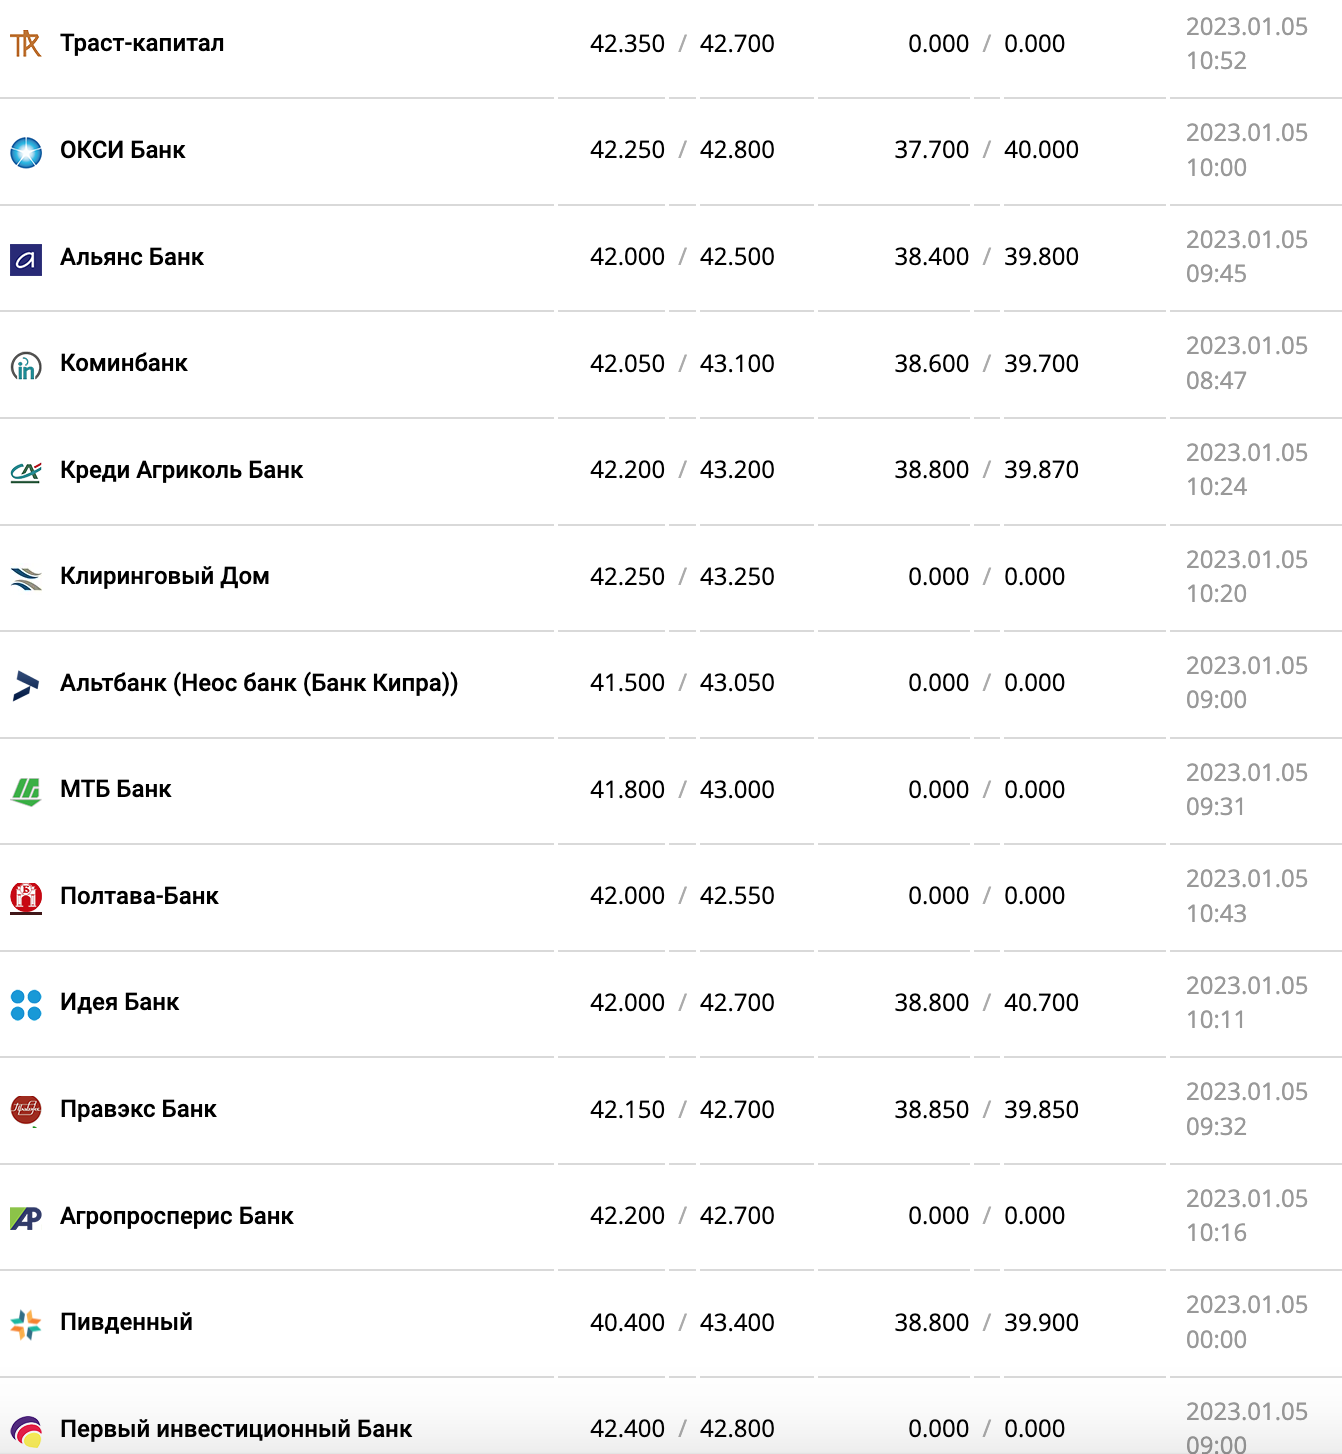This screenshot has width=1342, height=1454.
Task: Click Идея Банк's 40.700 rate value
Action: click(x=1041, y=1003)
